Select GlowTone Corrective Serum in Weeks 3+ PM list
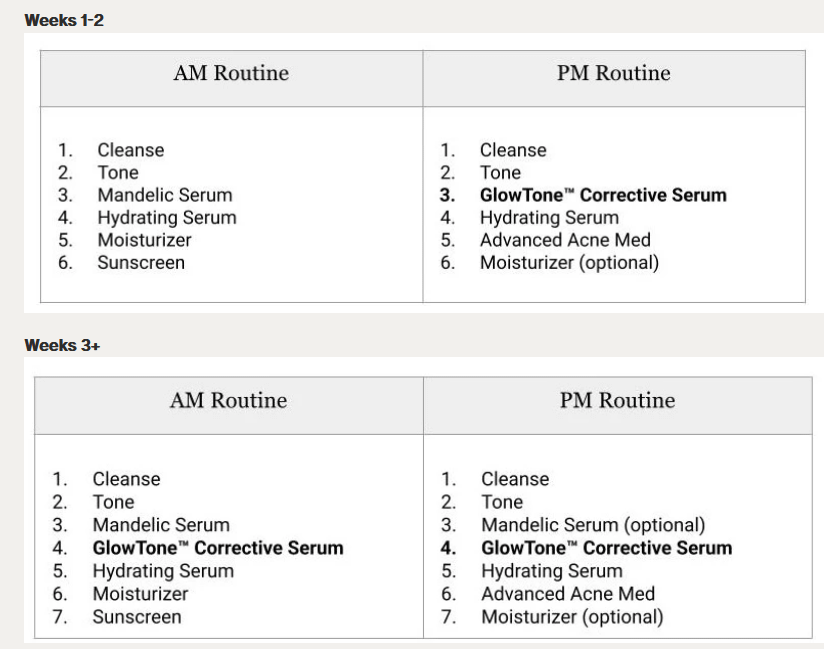 pos(606,548)
